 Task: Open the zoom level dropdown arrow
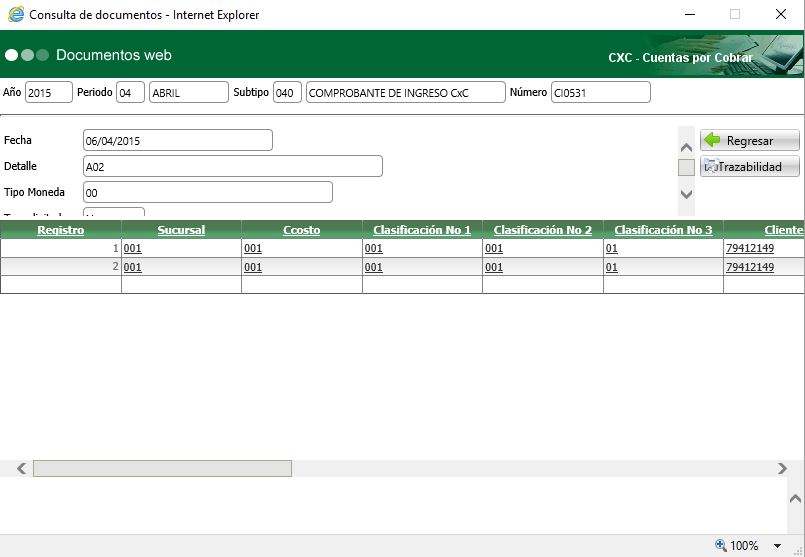(777, 546)
